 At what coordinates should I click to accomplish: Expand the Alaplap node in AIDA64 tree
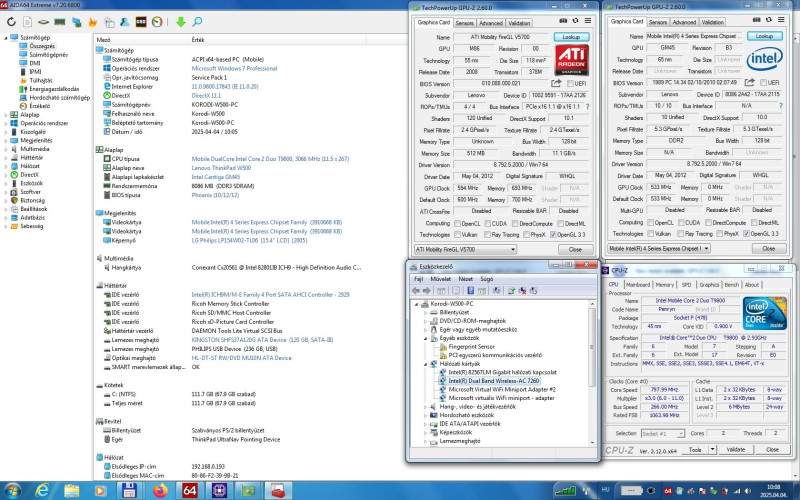coord(6,115)
